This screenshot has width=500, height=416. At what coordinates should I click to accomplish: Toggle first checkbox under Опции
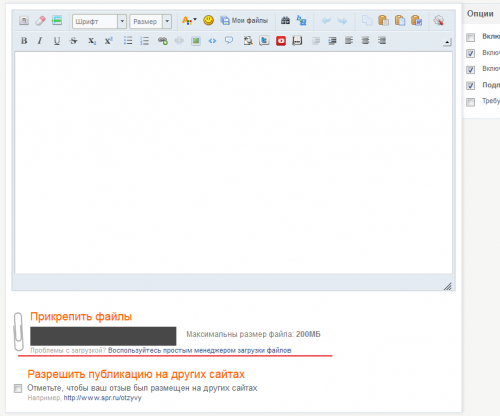tap(470, 37)
